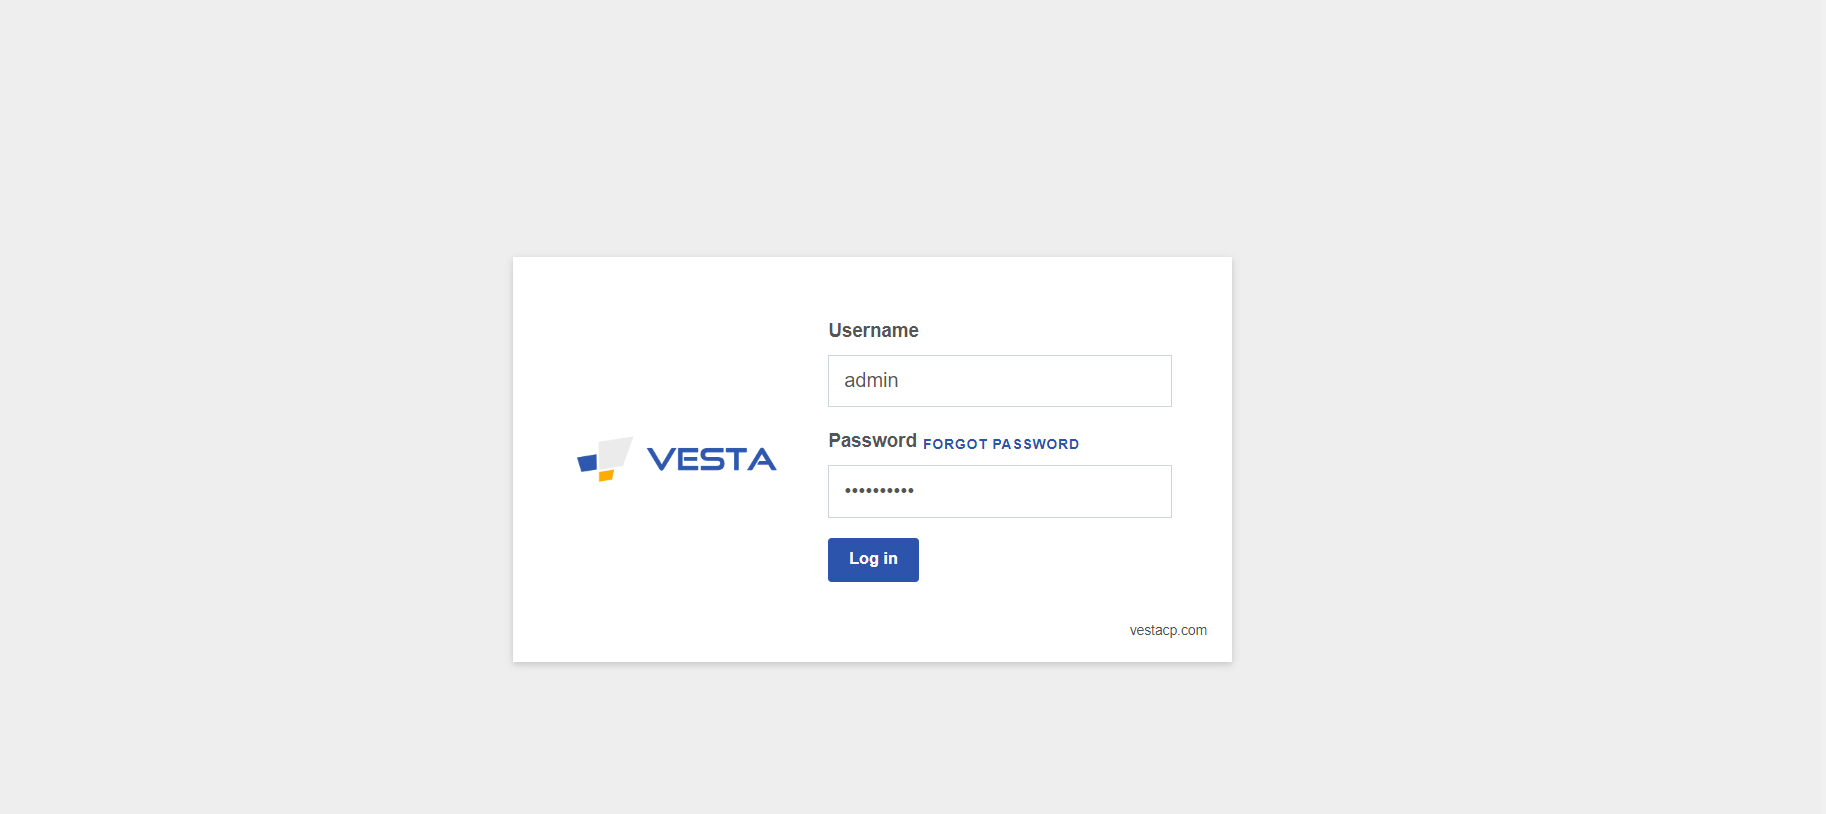Click the letter E in VESTA wordmark
The width and height of the screenshot is (1826, 814).
(686, 459)
